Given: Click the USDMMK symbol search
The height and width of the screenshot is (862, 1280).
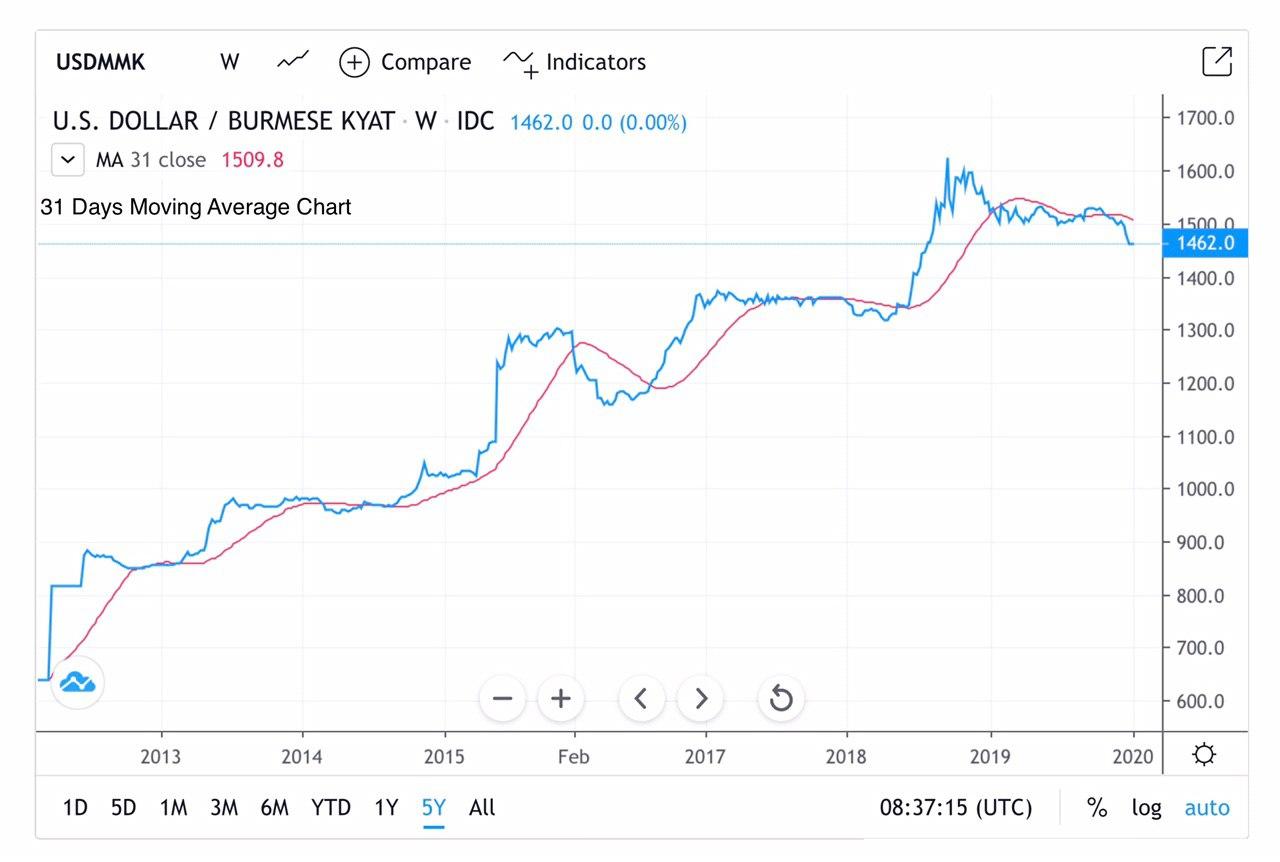Looking at the screenshot, I should 101,62.
